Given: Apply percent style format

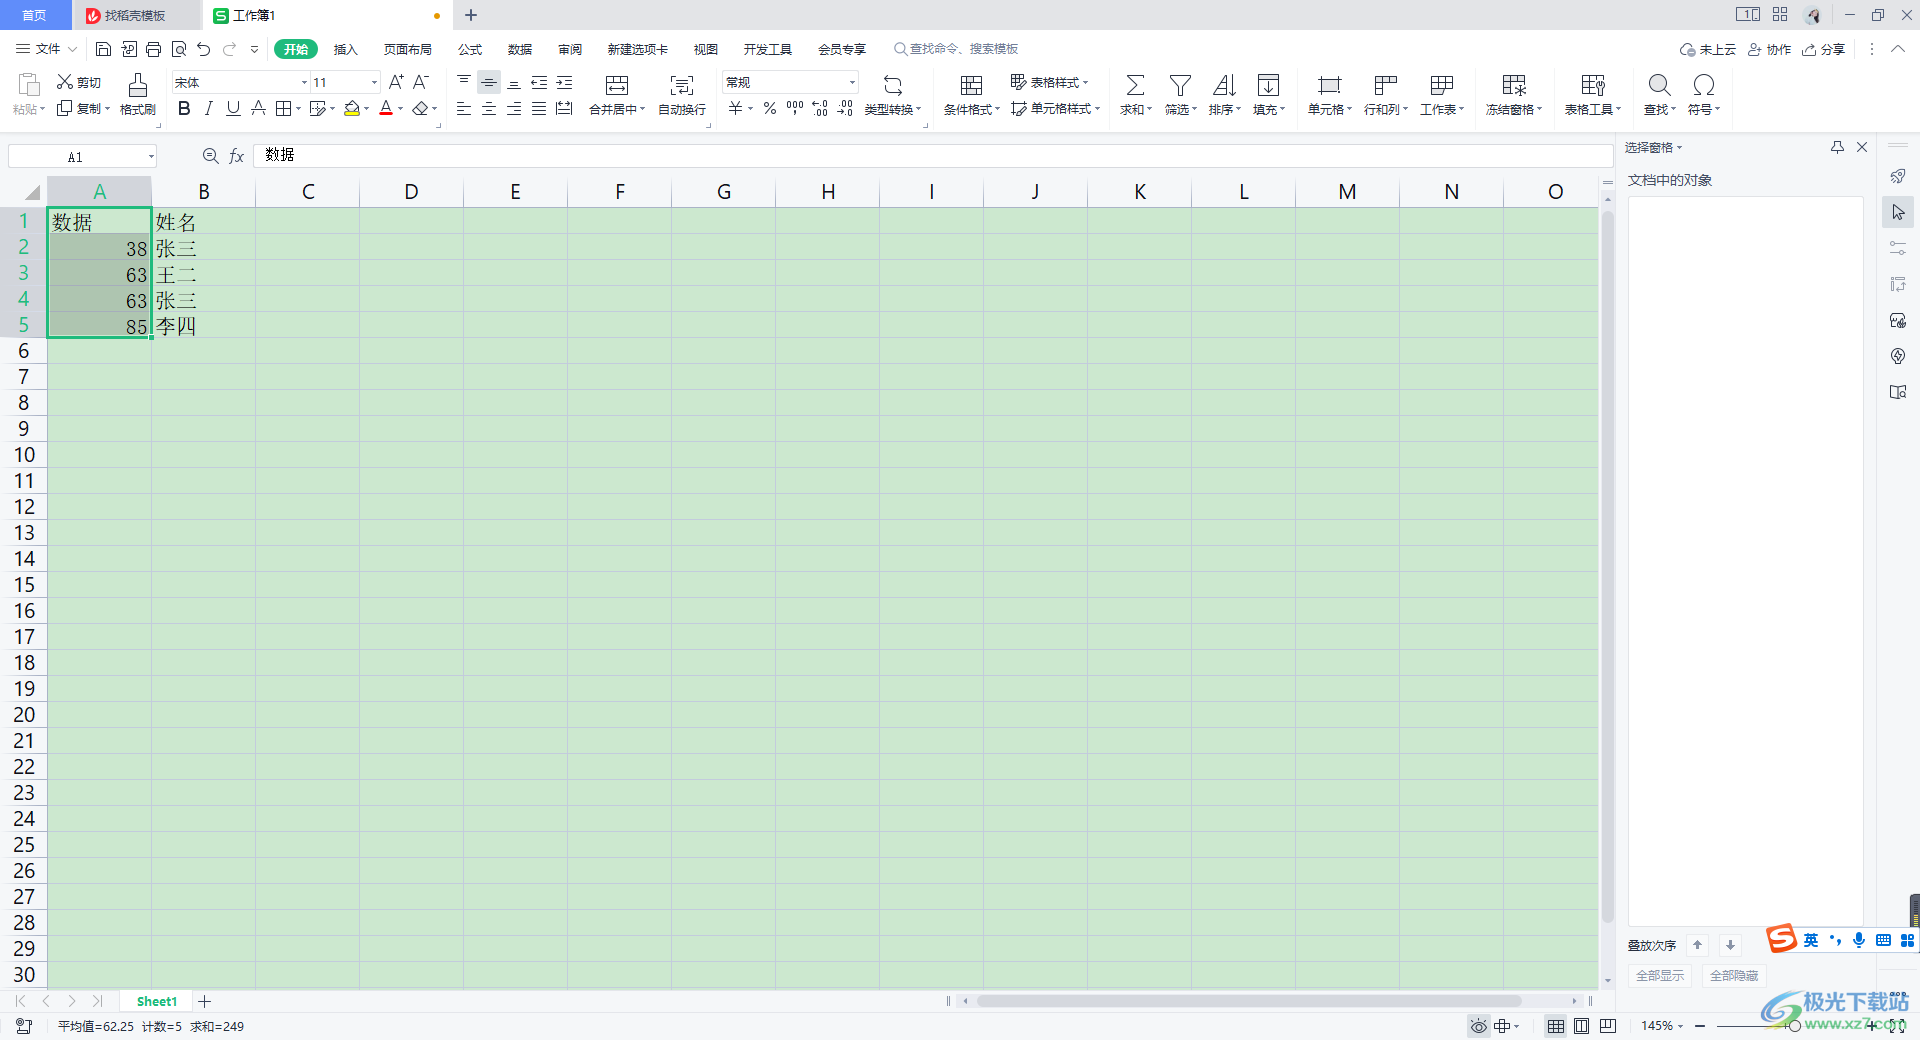Looking at the screenshot, I should click(x=770, y=108).
